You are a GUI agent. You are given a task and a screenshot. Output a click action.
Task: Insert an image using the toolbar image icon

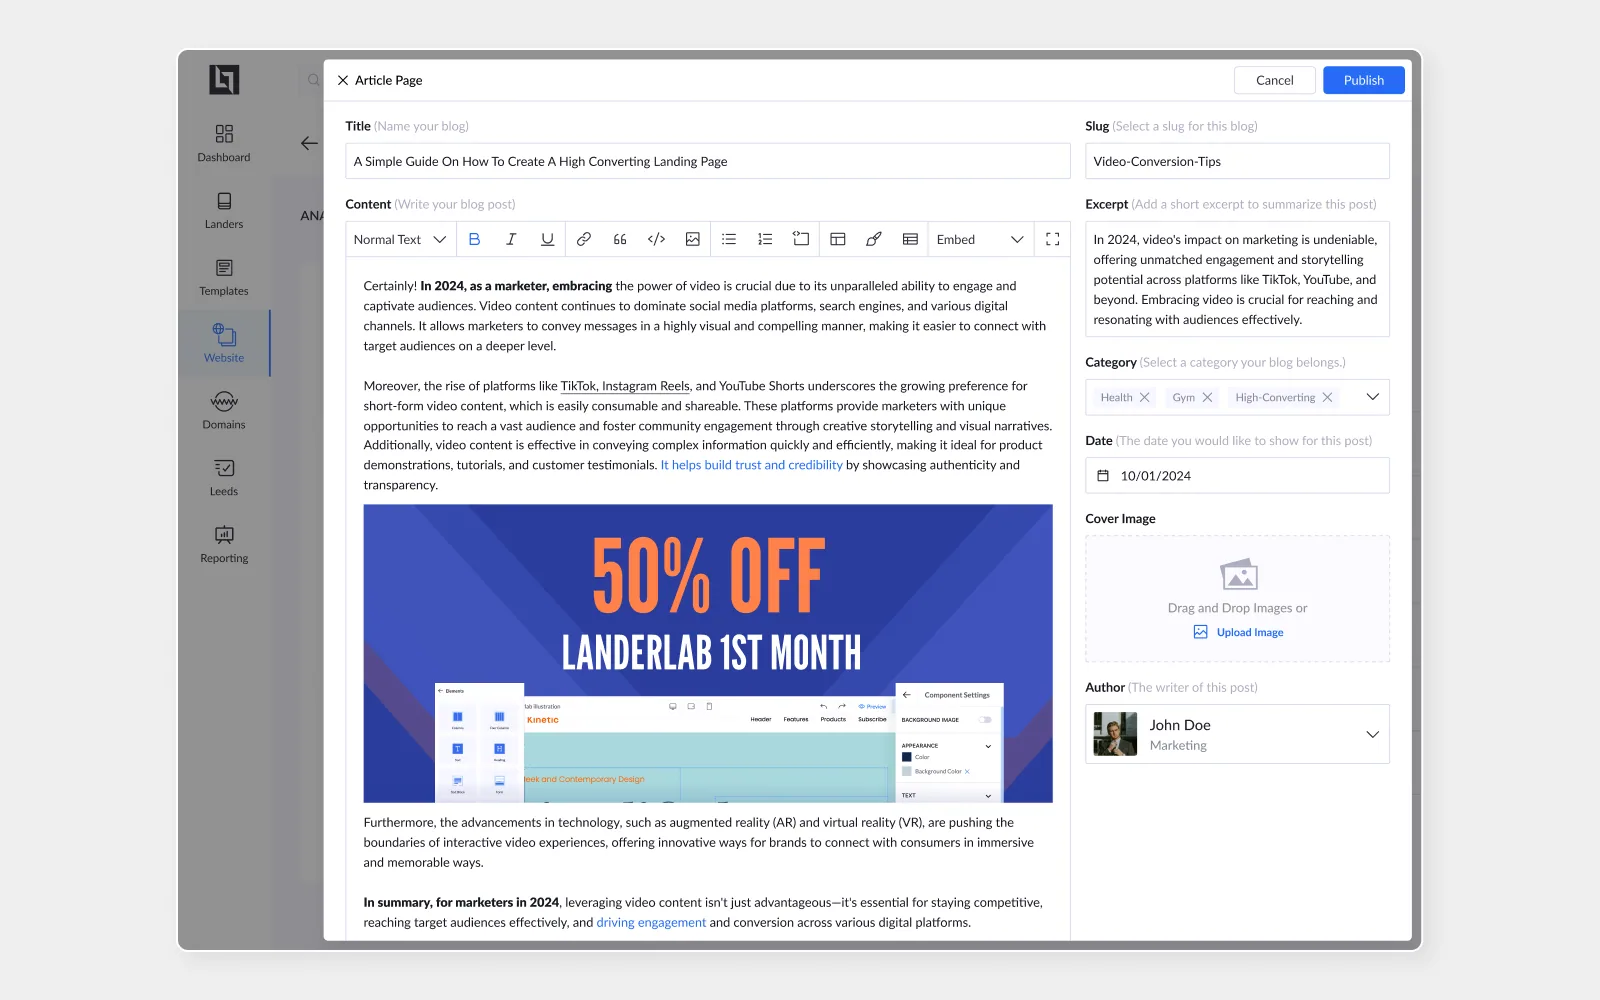692,239
